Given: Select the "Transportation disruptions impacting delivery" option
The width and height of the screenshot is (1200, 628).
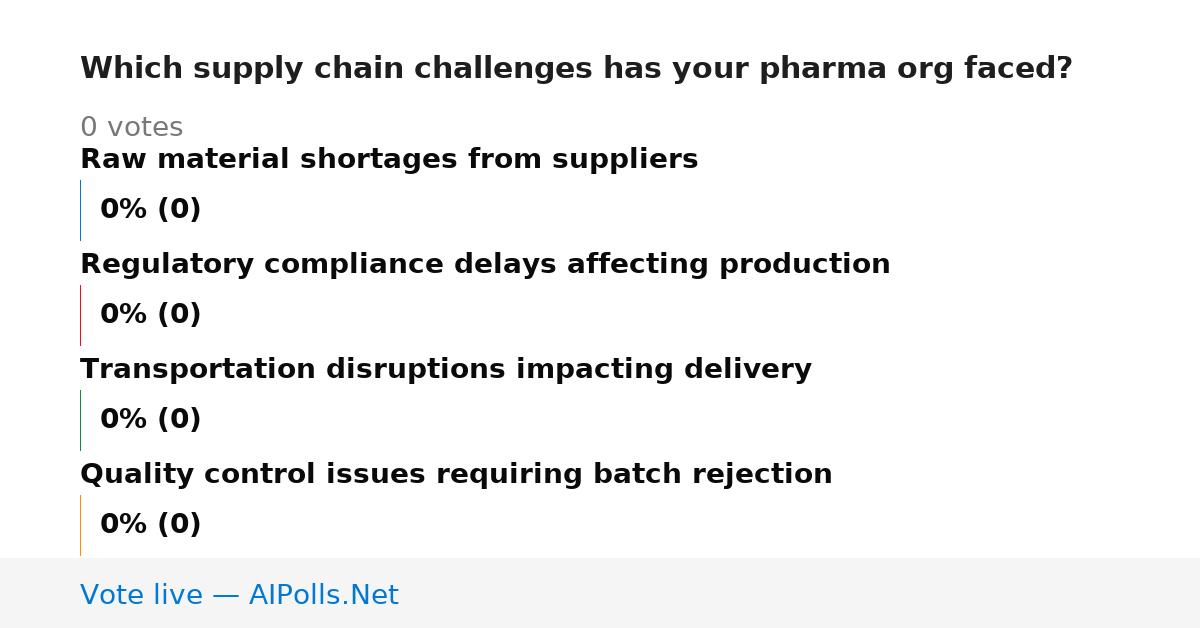Looking at the screenshot, I should (x=446, y=370).
